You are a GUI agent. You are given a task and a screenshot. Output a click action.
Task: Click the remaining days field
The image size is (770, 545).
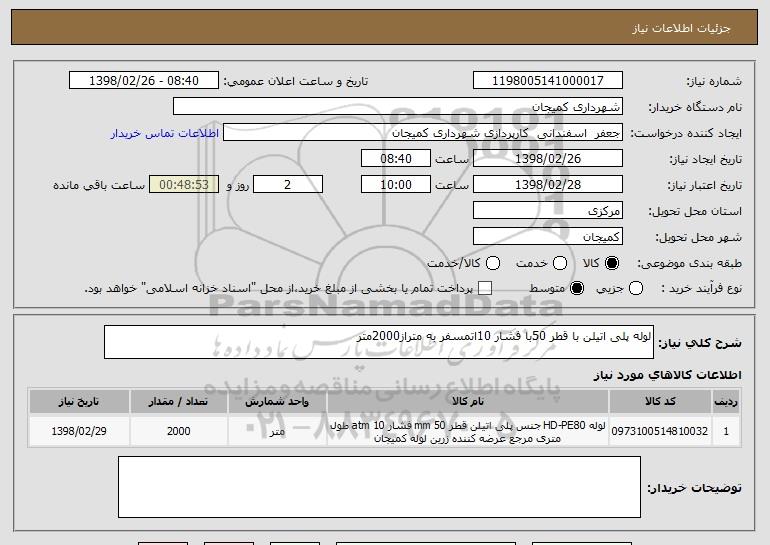click(288, 185)
